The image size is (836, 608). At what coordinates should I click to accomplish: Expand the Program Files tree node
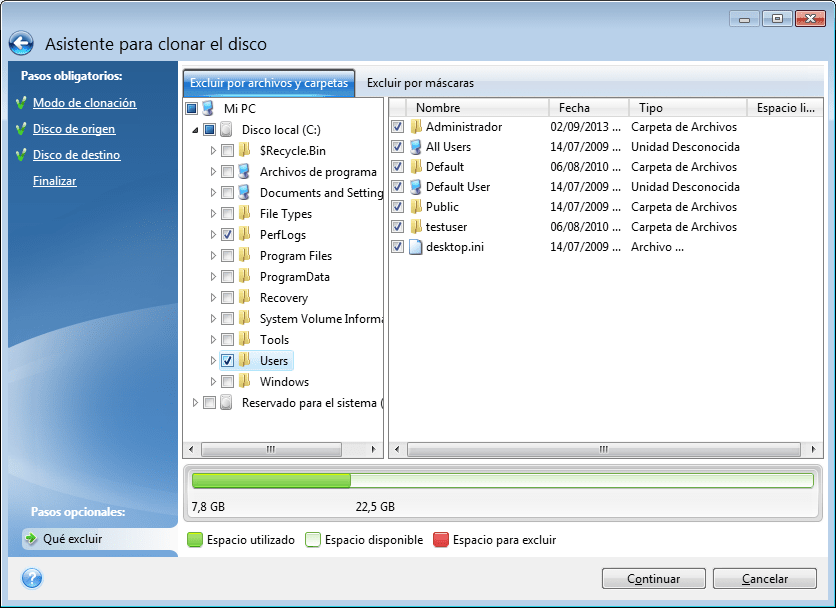(213, 256)
